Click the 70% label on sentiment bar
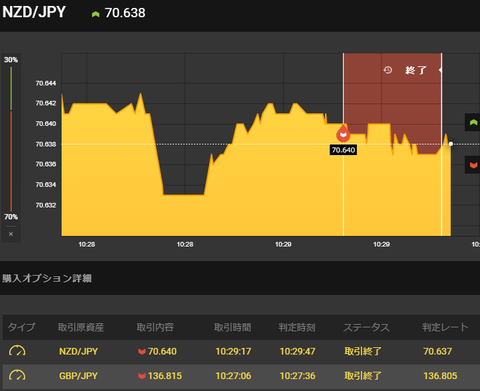 coord(11,217)
